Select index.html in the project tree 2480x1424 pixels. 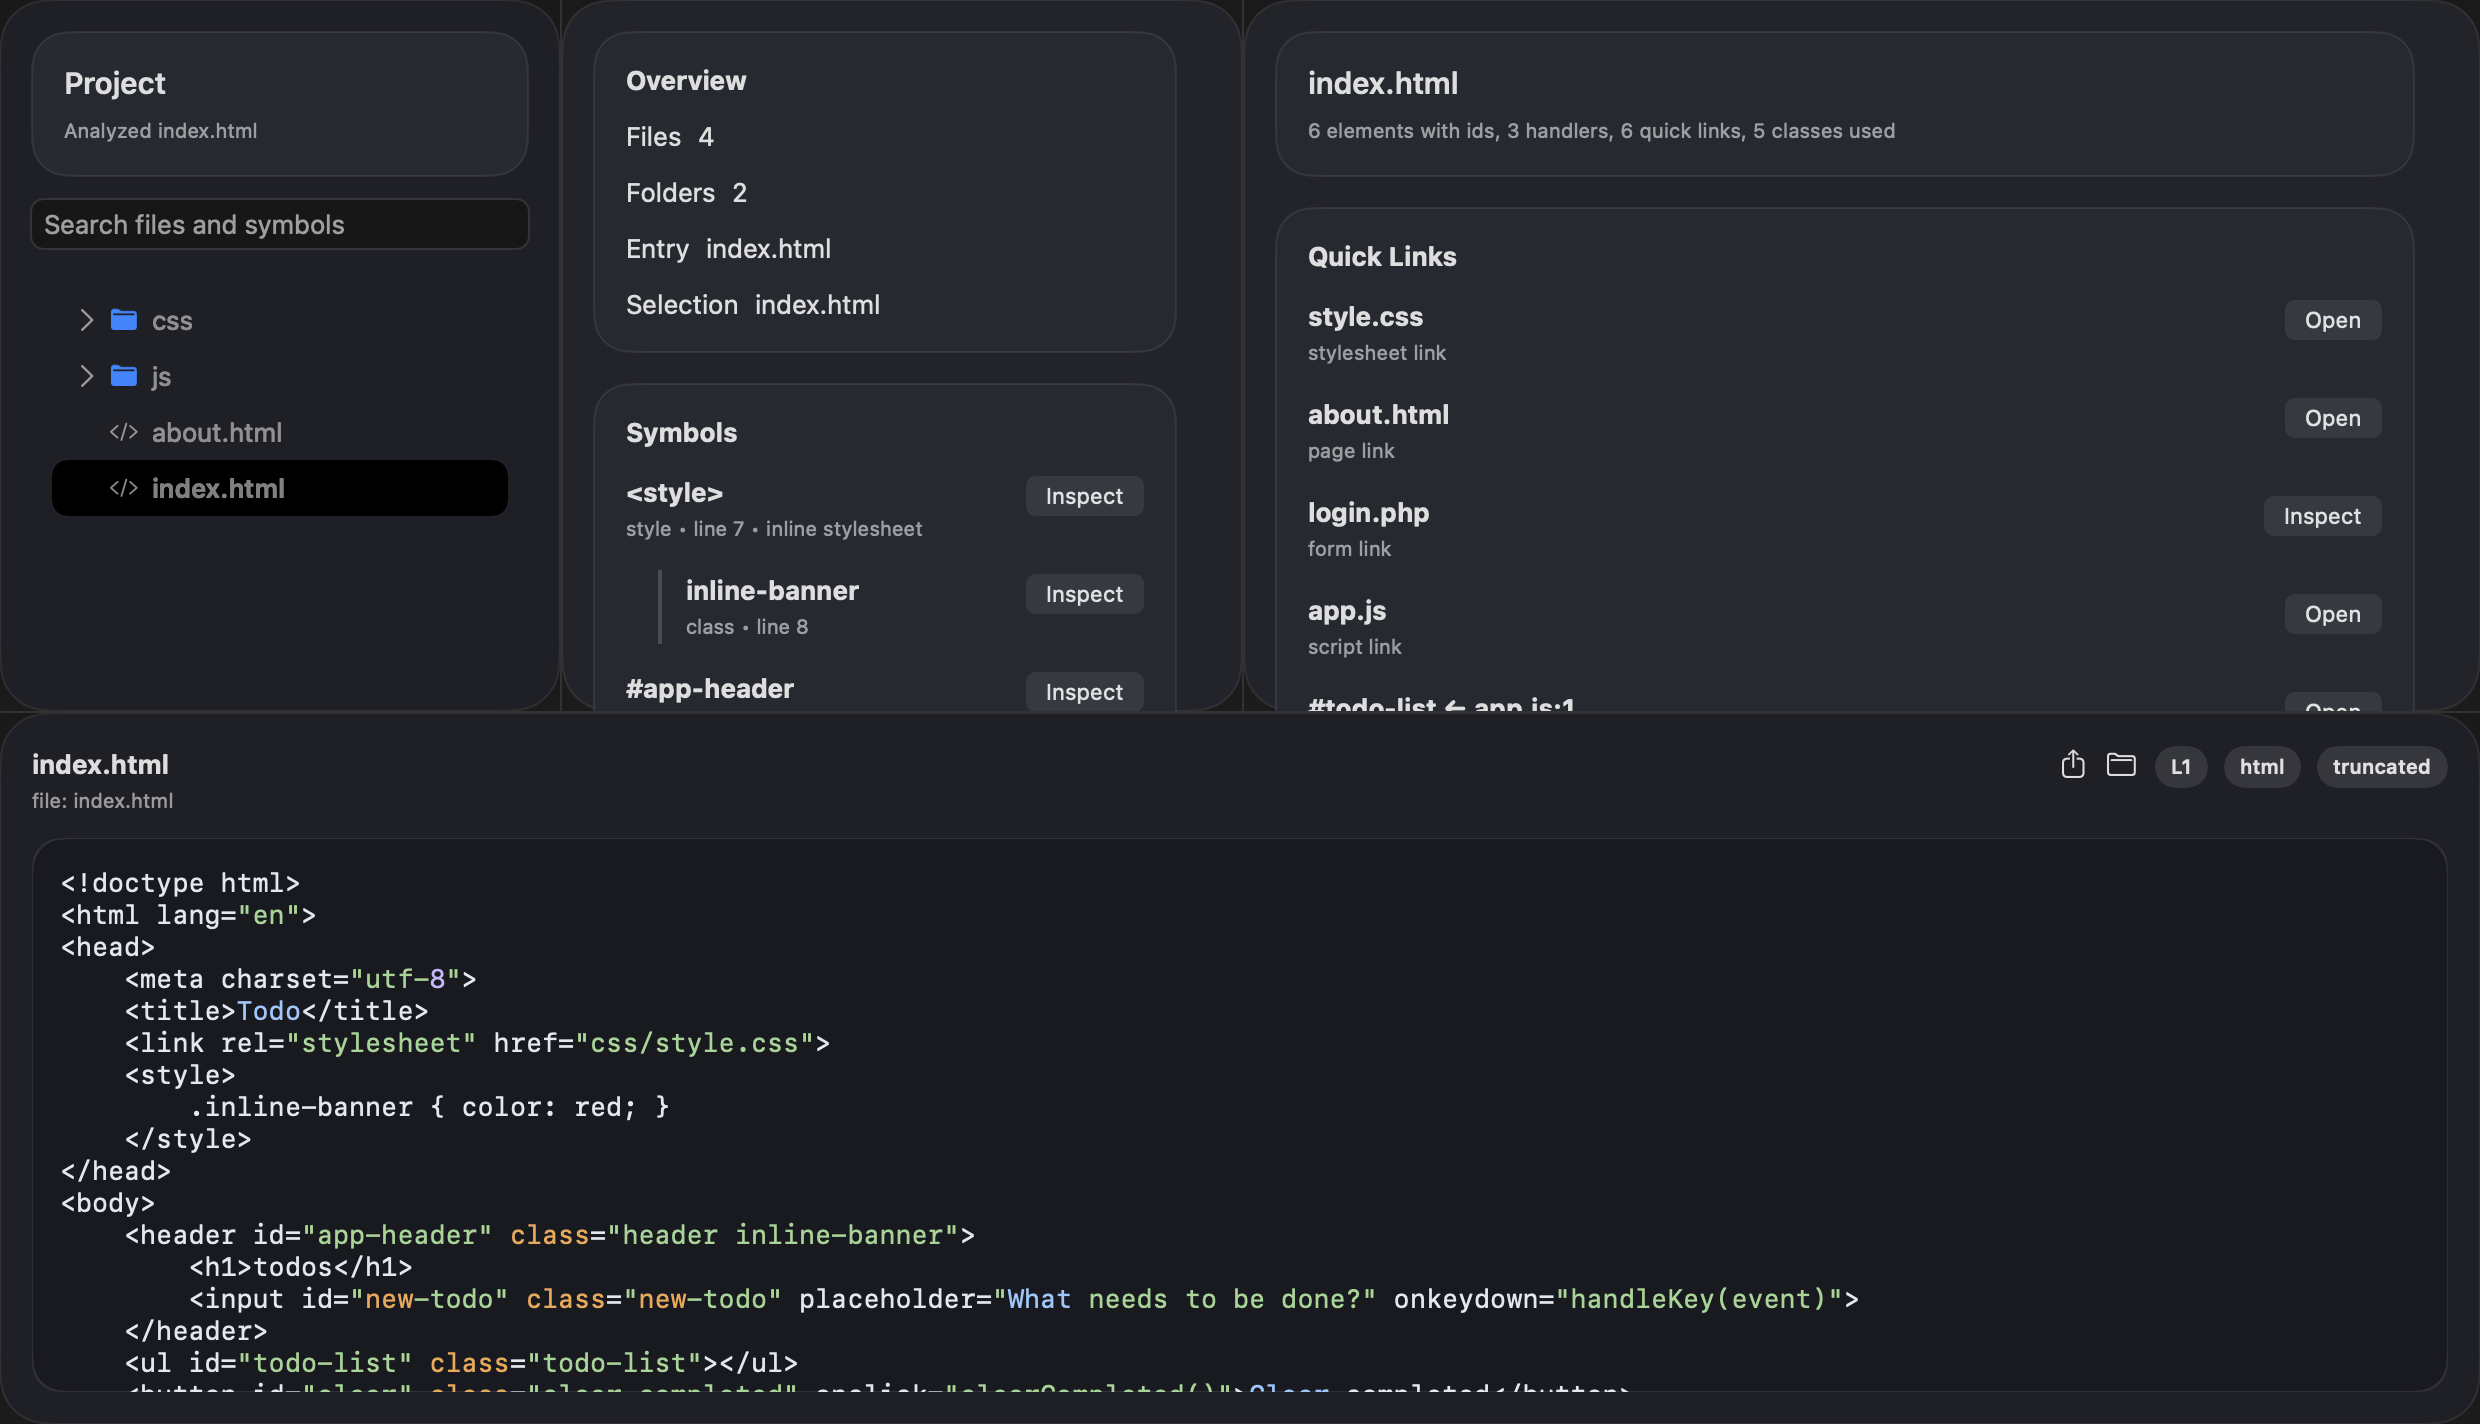pos(280,488)
